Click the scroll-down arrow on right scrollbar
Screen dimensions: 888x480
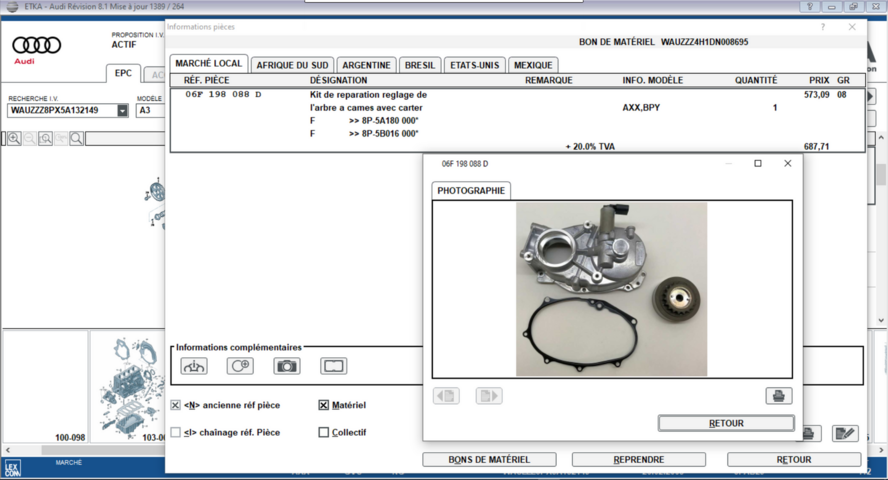click(881, 320)
